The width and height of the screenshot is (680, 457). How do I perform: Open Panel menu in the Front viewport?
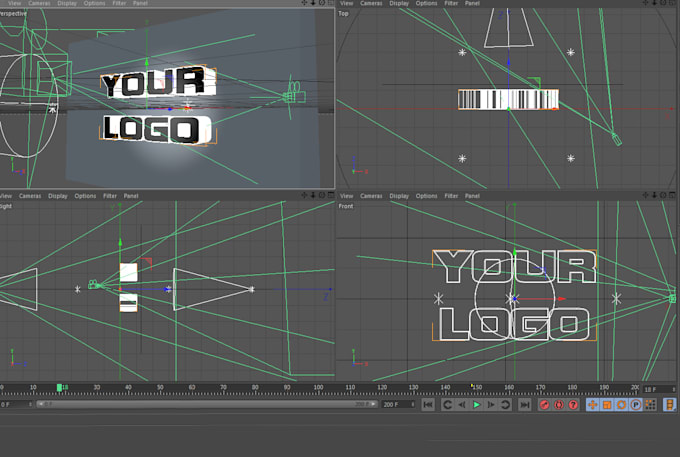tap(472, 196)
